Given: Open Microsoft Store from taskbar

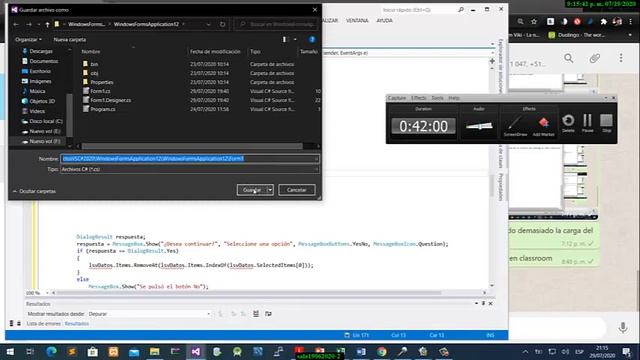Looking at the screenshot, I should [x=93, y=351].
